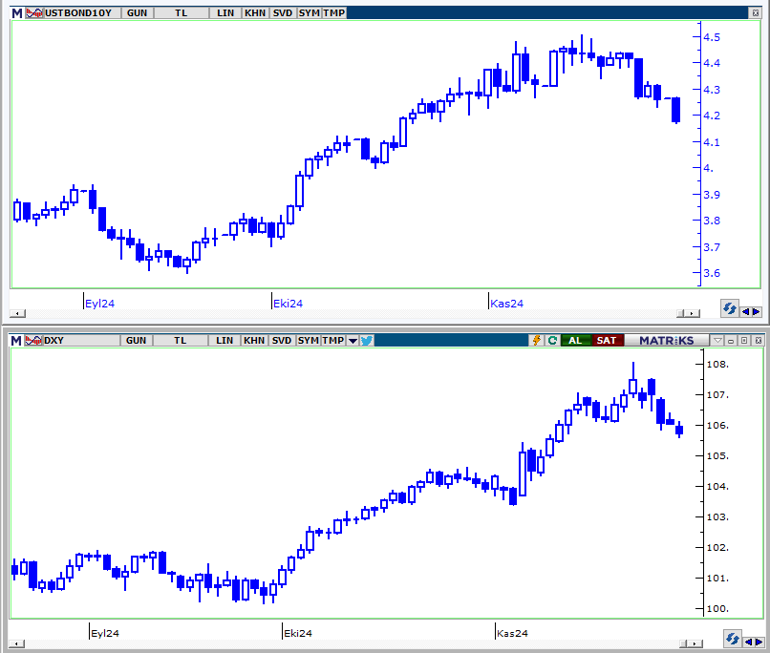Toggle SVD option on DXY chart
The image size is (770, 653).
282,341
